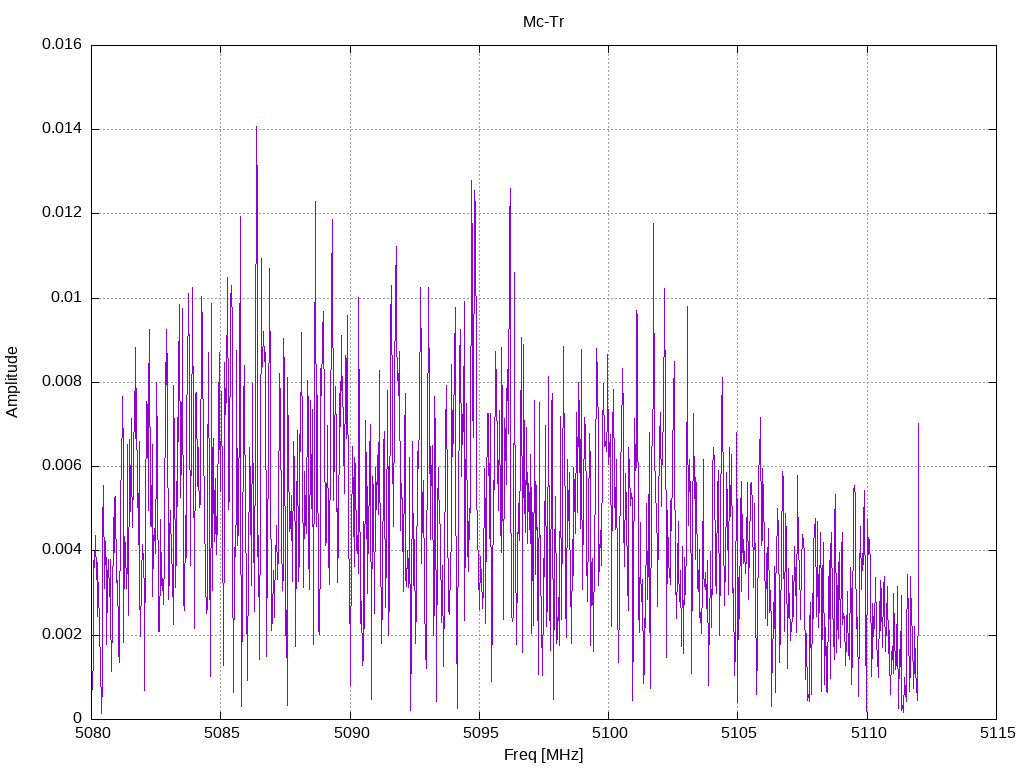The height and width of the screenshot is (768, 1024).
Task: Click the y-axis tick label 0.002
Action: [x=62, y=635]
